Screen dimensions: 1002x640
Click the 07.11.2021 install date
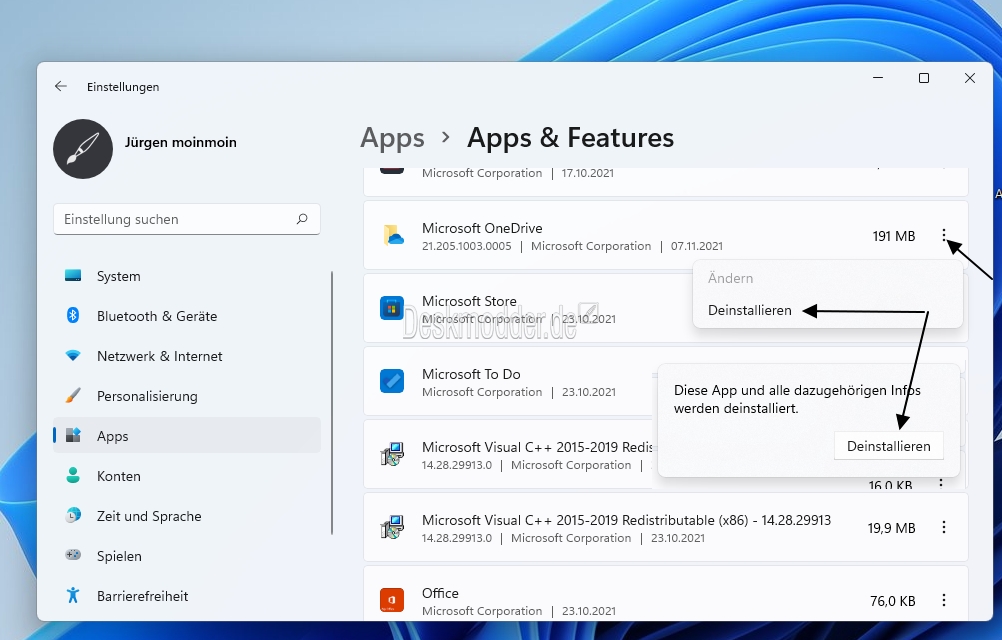click(x=697, y=246)
